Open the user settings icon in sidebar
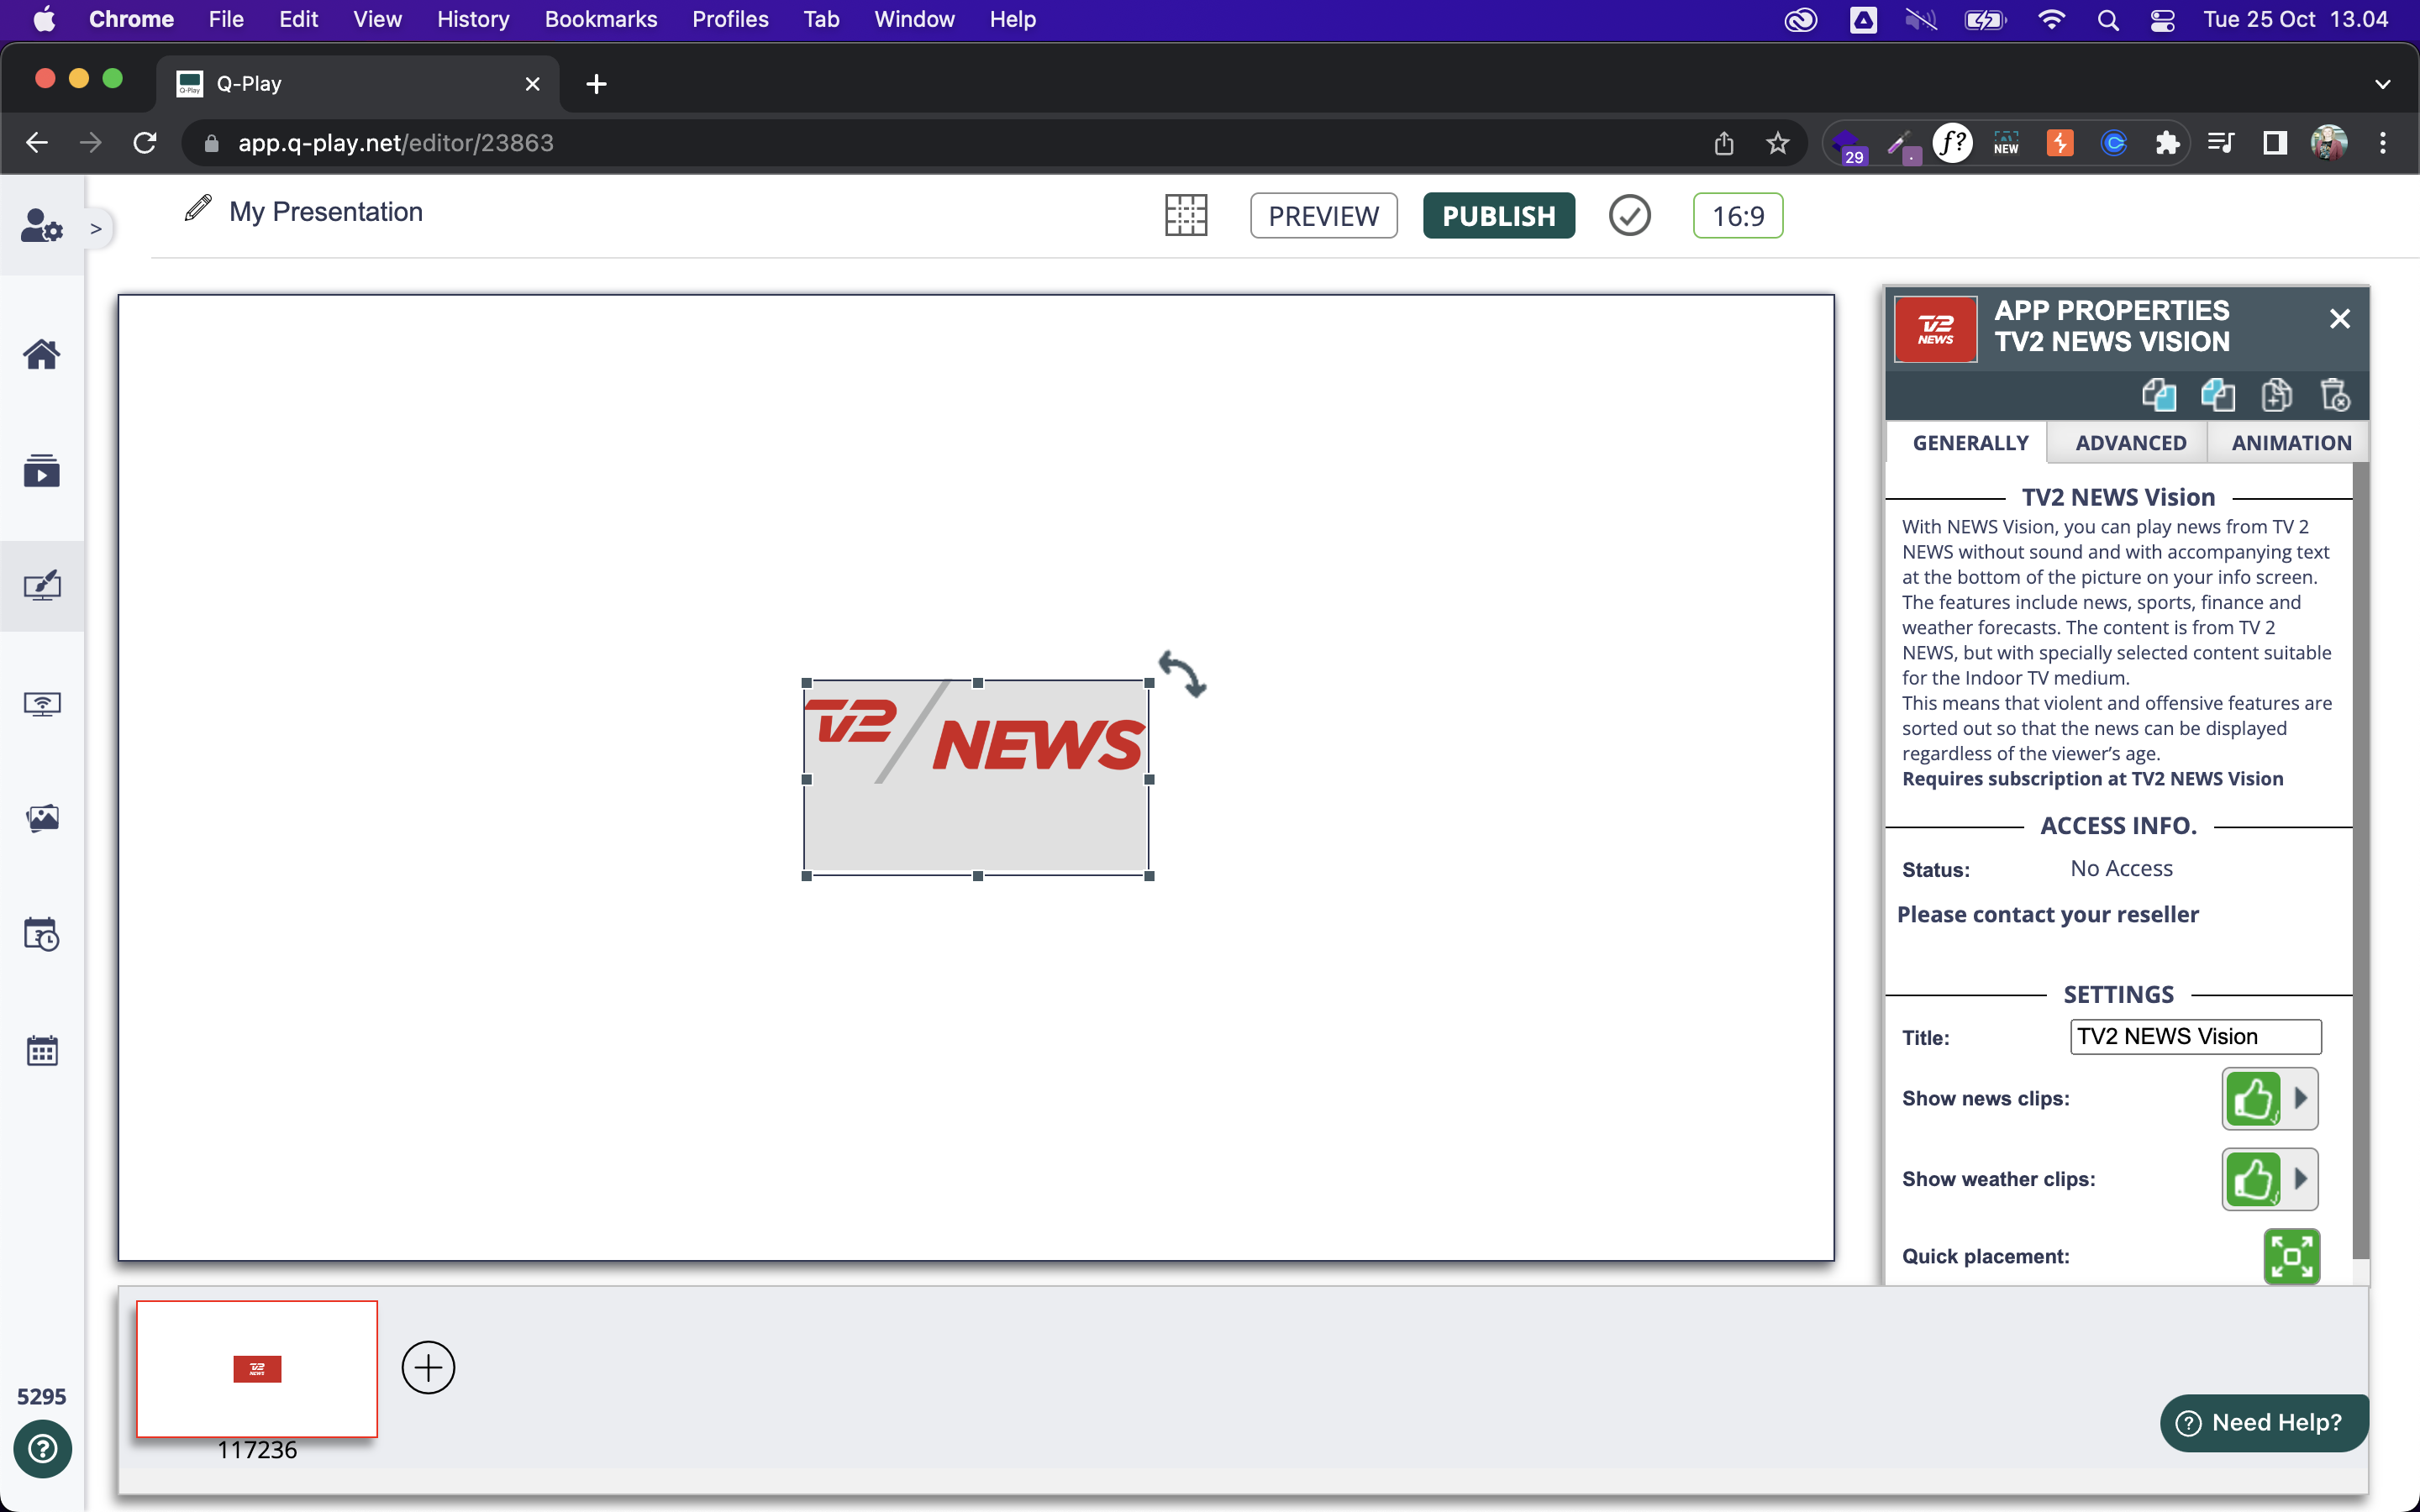The height and width of the screenshot is (1512, 2420). coord(42,226)
